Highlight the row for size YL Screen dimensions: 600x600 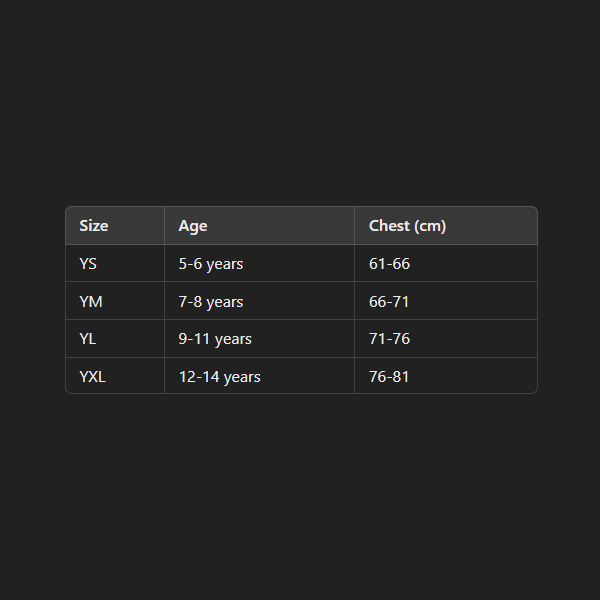[x=300, y=339]
